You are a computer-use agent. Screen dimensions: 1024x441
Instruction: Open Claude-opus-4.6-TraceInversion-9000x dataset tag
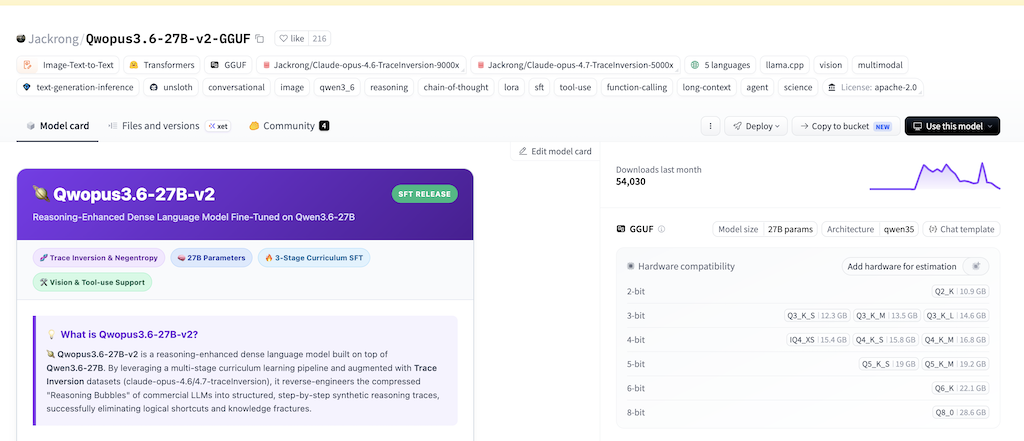point(362,65)
